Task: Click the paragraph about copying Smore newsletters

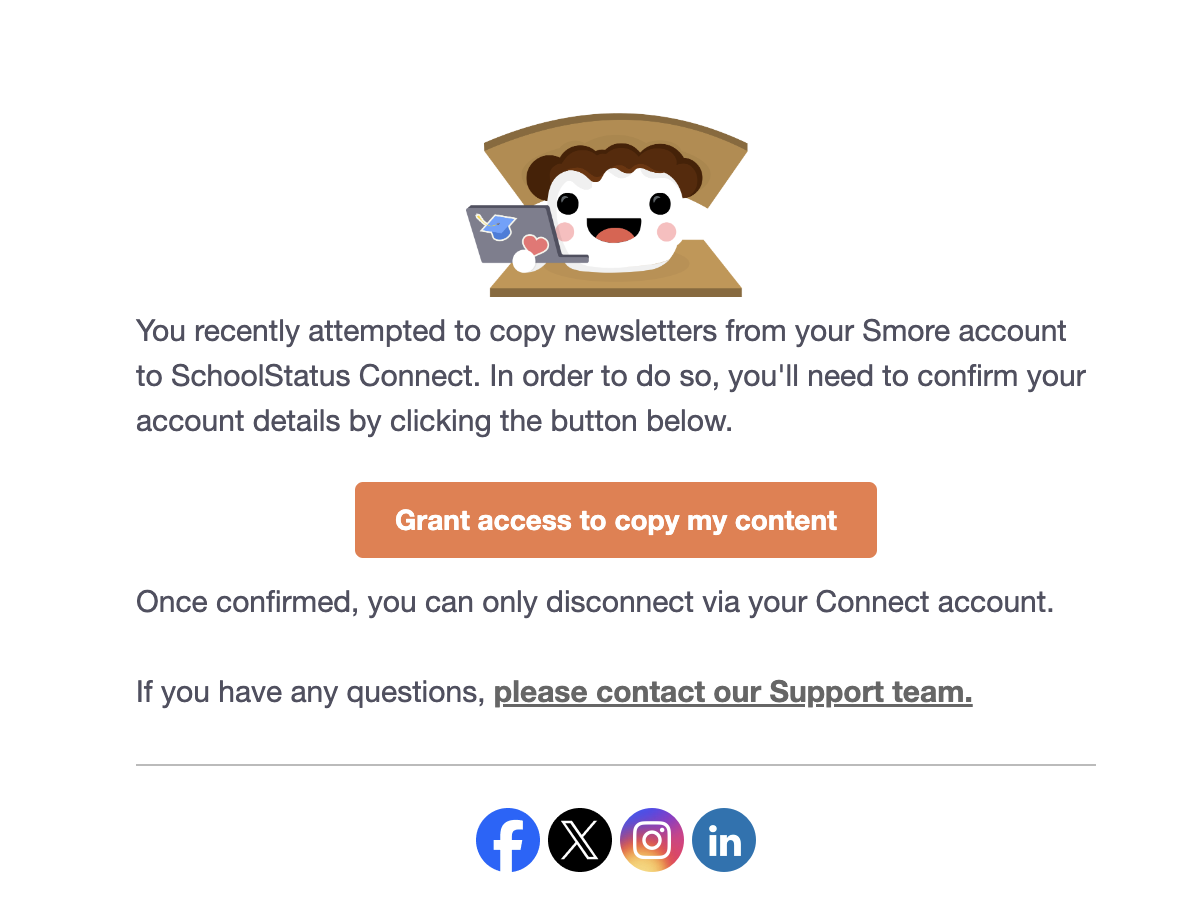Action: tap(611, 376)
